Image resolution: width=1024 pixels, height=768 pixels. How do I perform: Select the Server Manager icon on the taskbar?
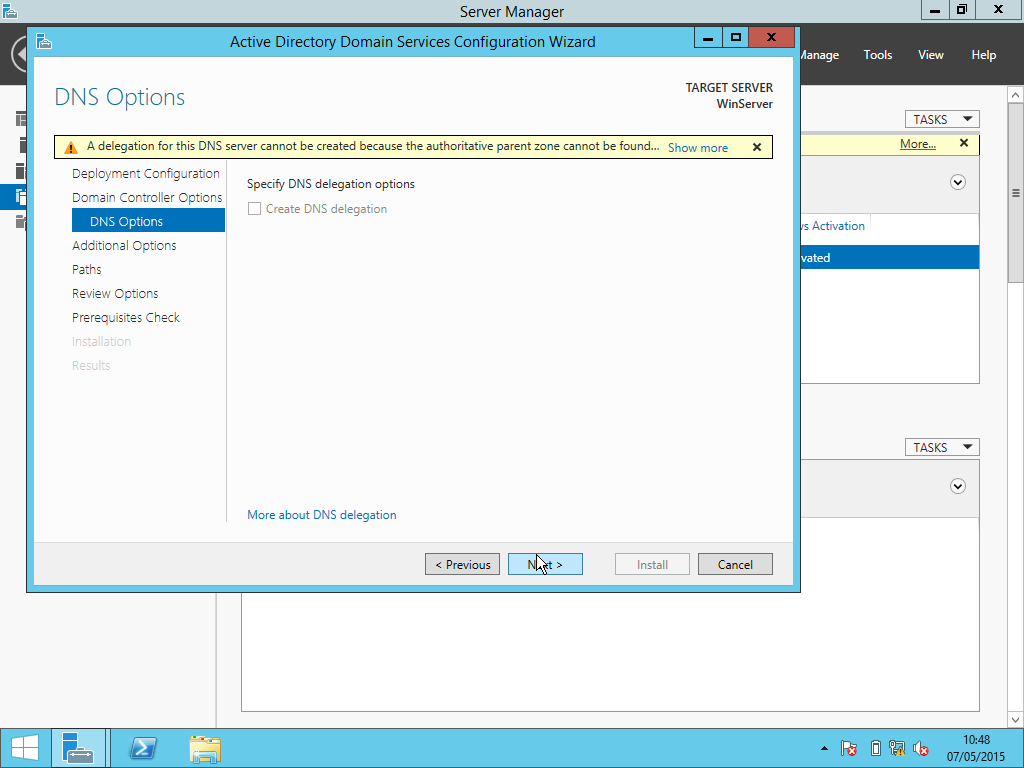tap(79, 747)
